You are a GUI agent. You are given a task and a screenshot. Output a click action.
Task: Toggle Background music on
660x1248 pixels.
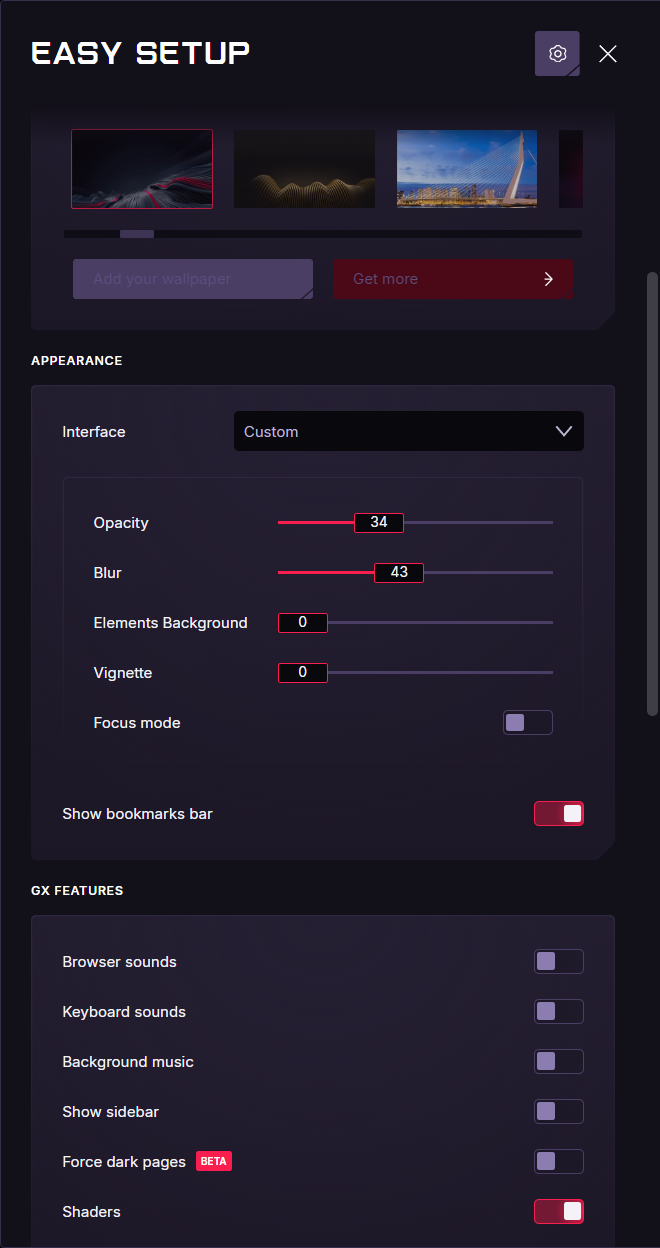(x=558, y=1062)
